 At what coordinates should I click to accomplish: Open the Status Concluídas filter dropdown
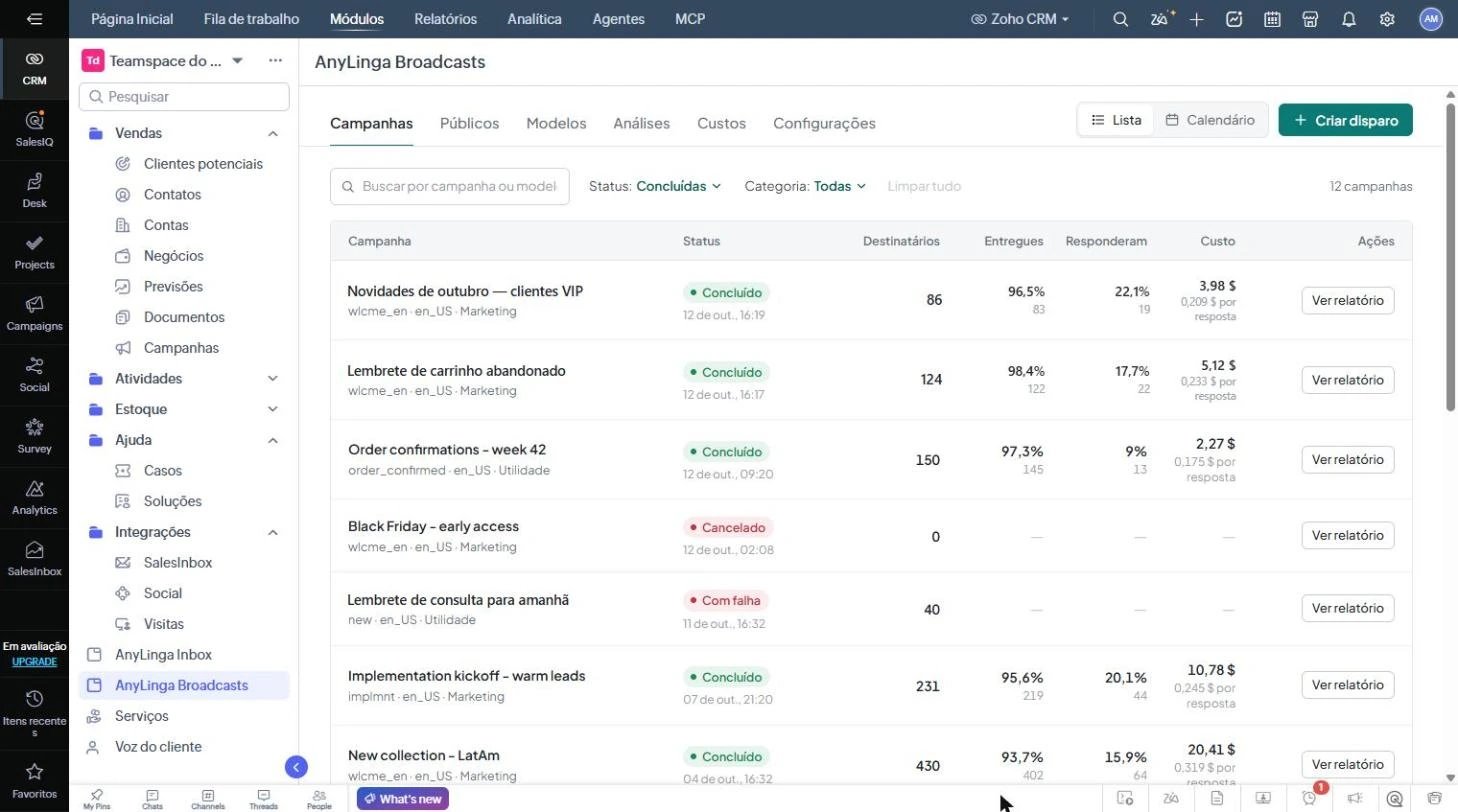point(655,186)
